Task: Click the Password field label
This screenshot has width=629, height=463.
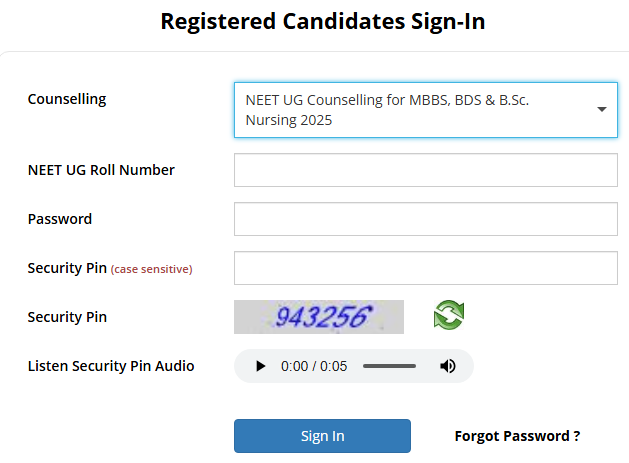Action: (x=60, y=219)
